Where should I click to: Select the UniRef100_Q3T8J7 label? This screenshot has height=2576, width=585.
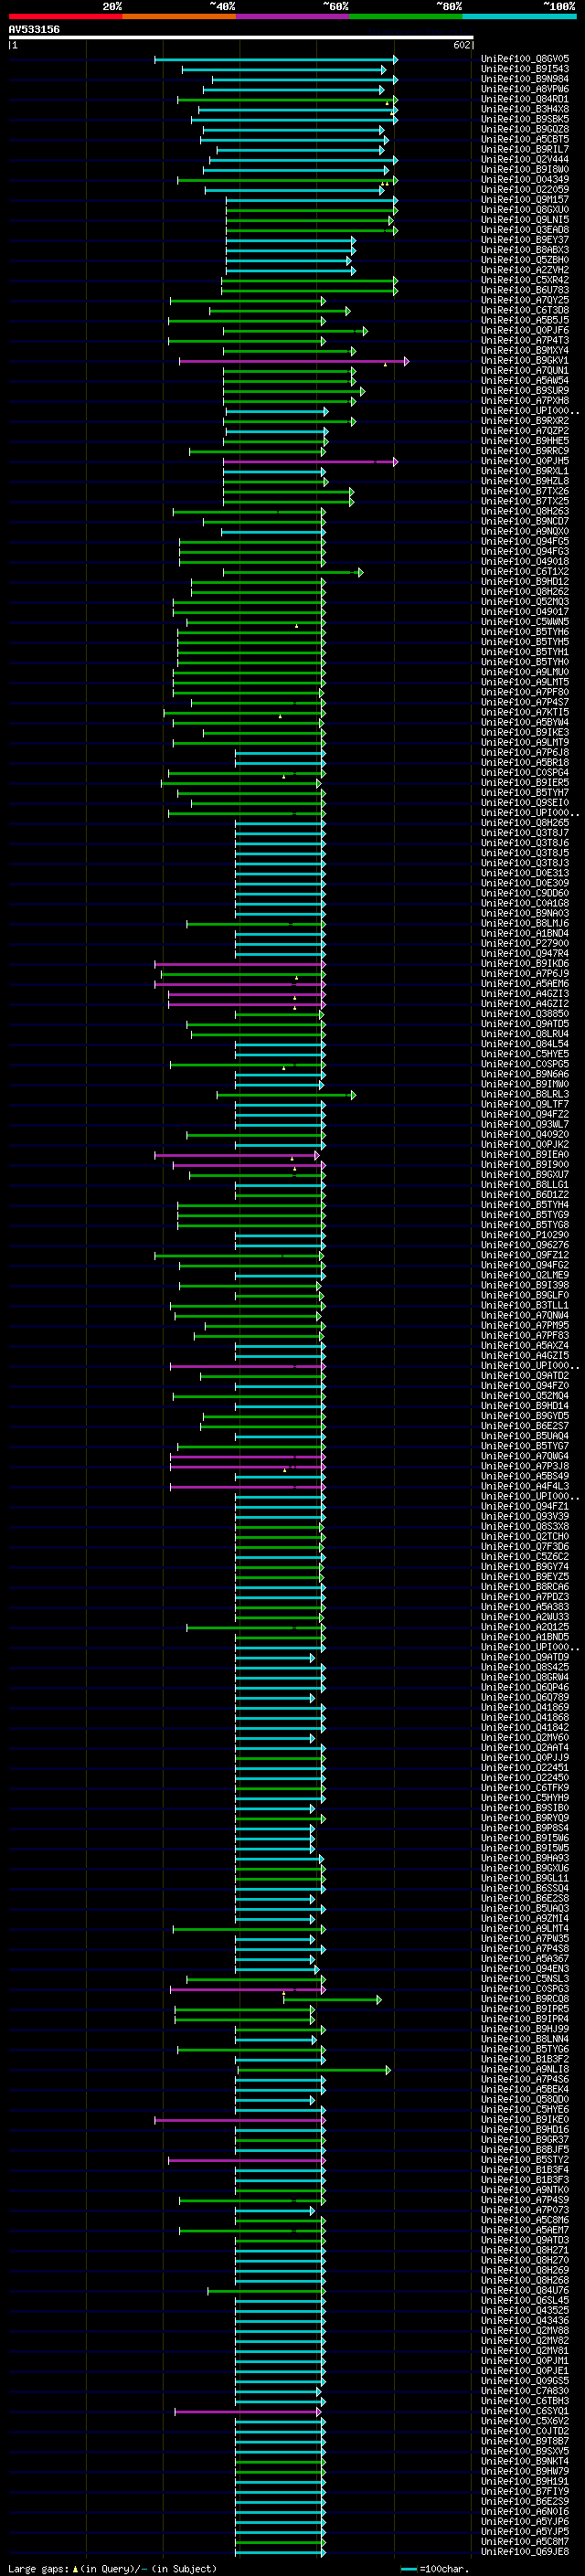pyautogui.click(x=525, y=833)
